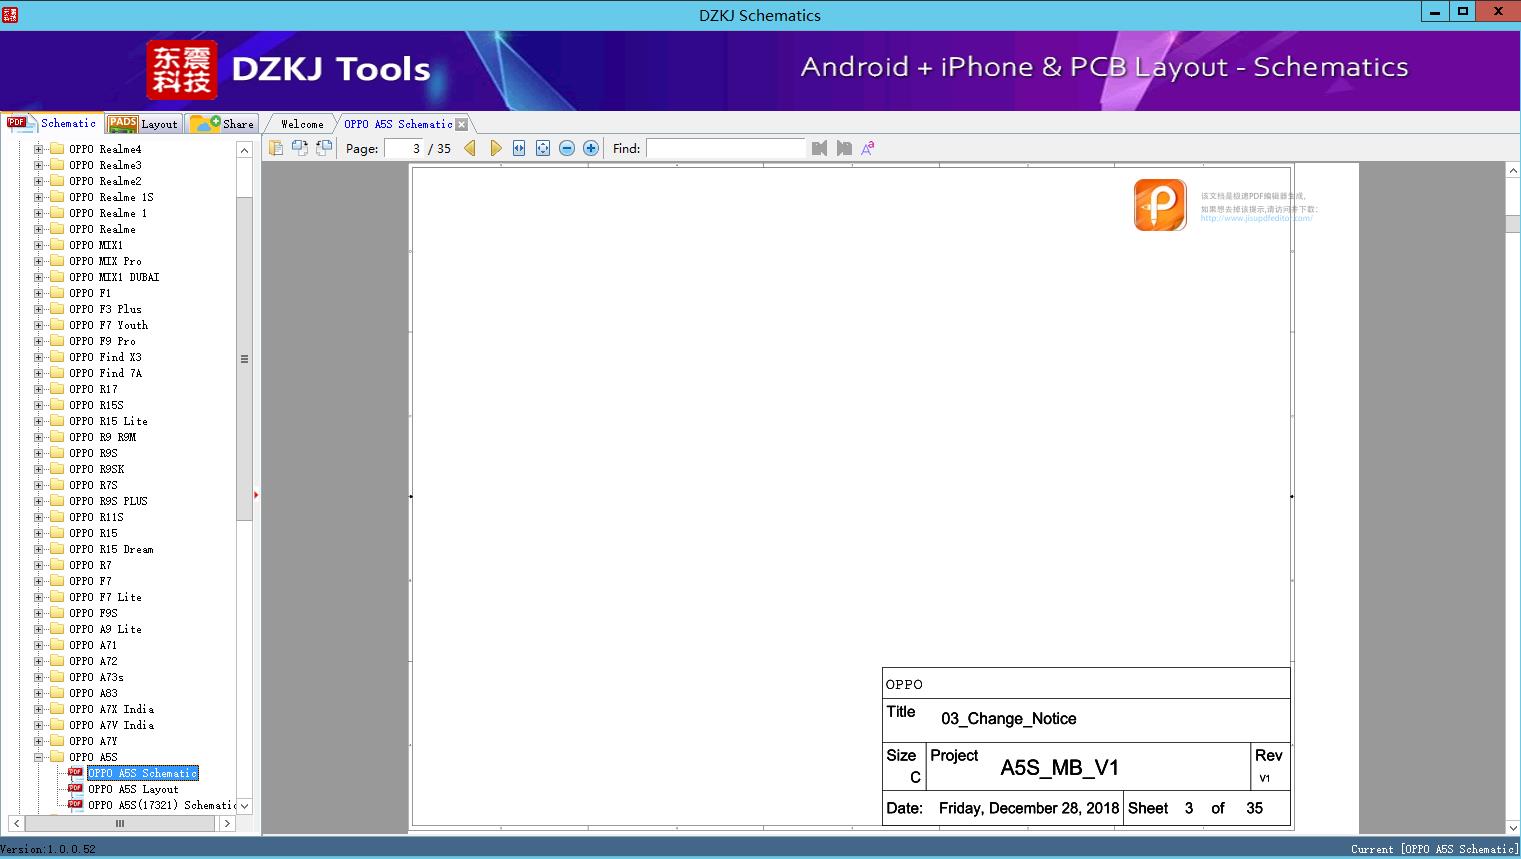
Task: Go to the previous page arrow
Action: click(470, 148)
